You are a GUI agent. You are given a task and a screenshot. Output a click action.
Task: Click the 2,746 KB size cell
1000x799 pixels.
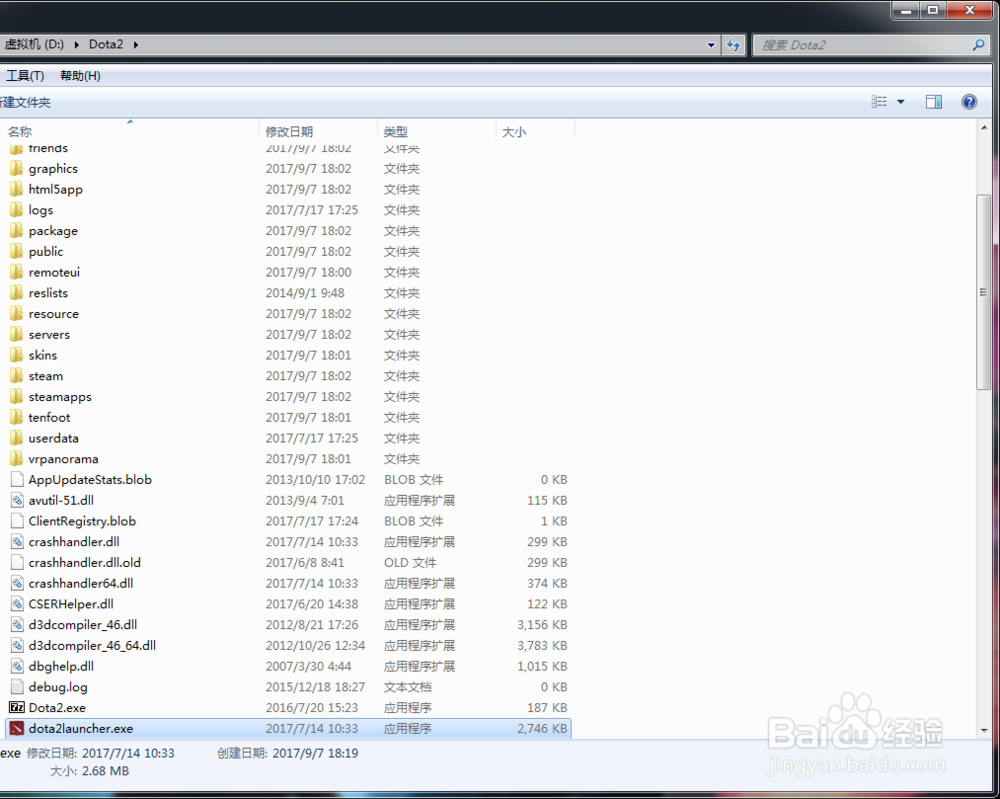pyautogui.click(x=542, y=728)
